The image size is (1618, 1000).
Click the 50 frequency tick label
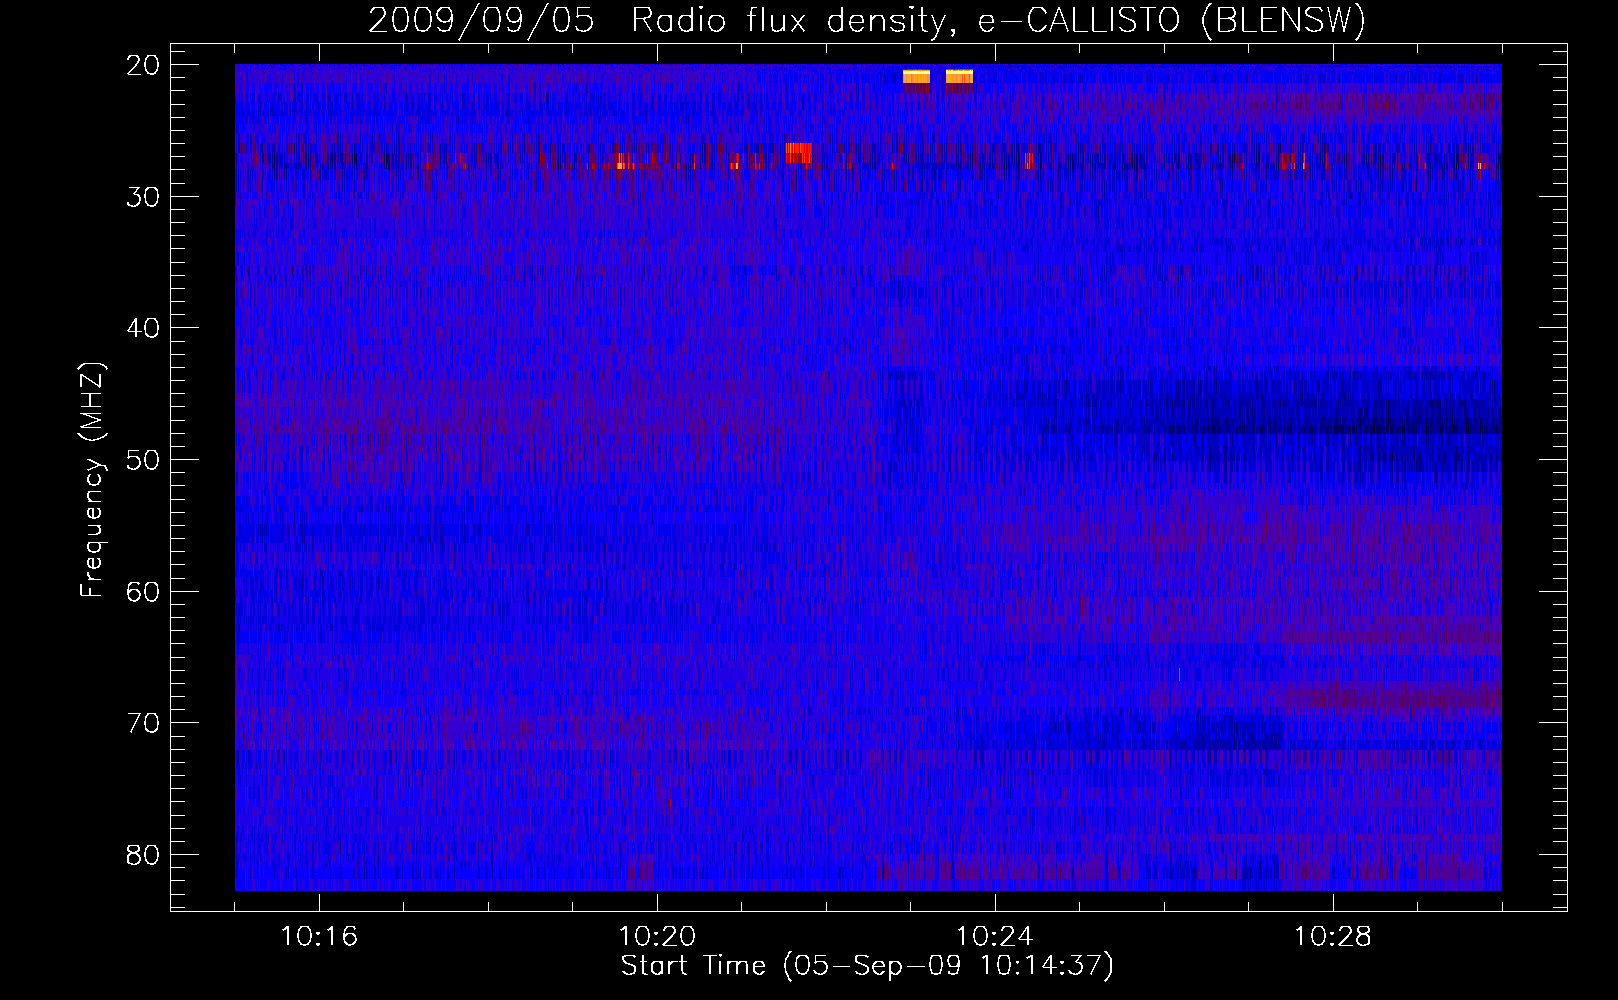click(144, 460)
